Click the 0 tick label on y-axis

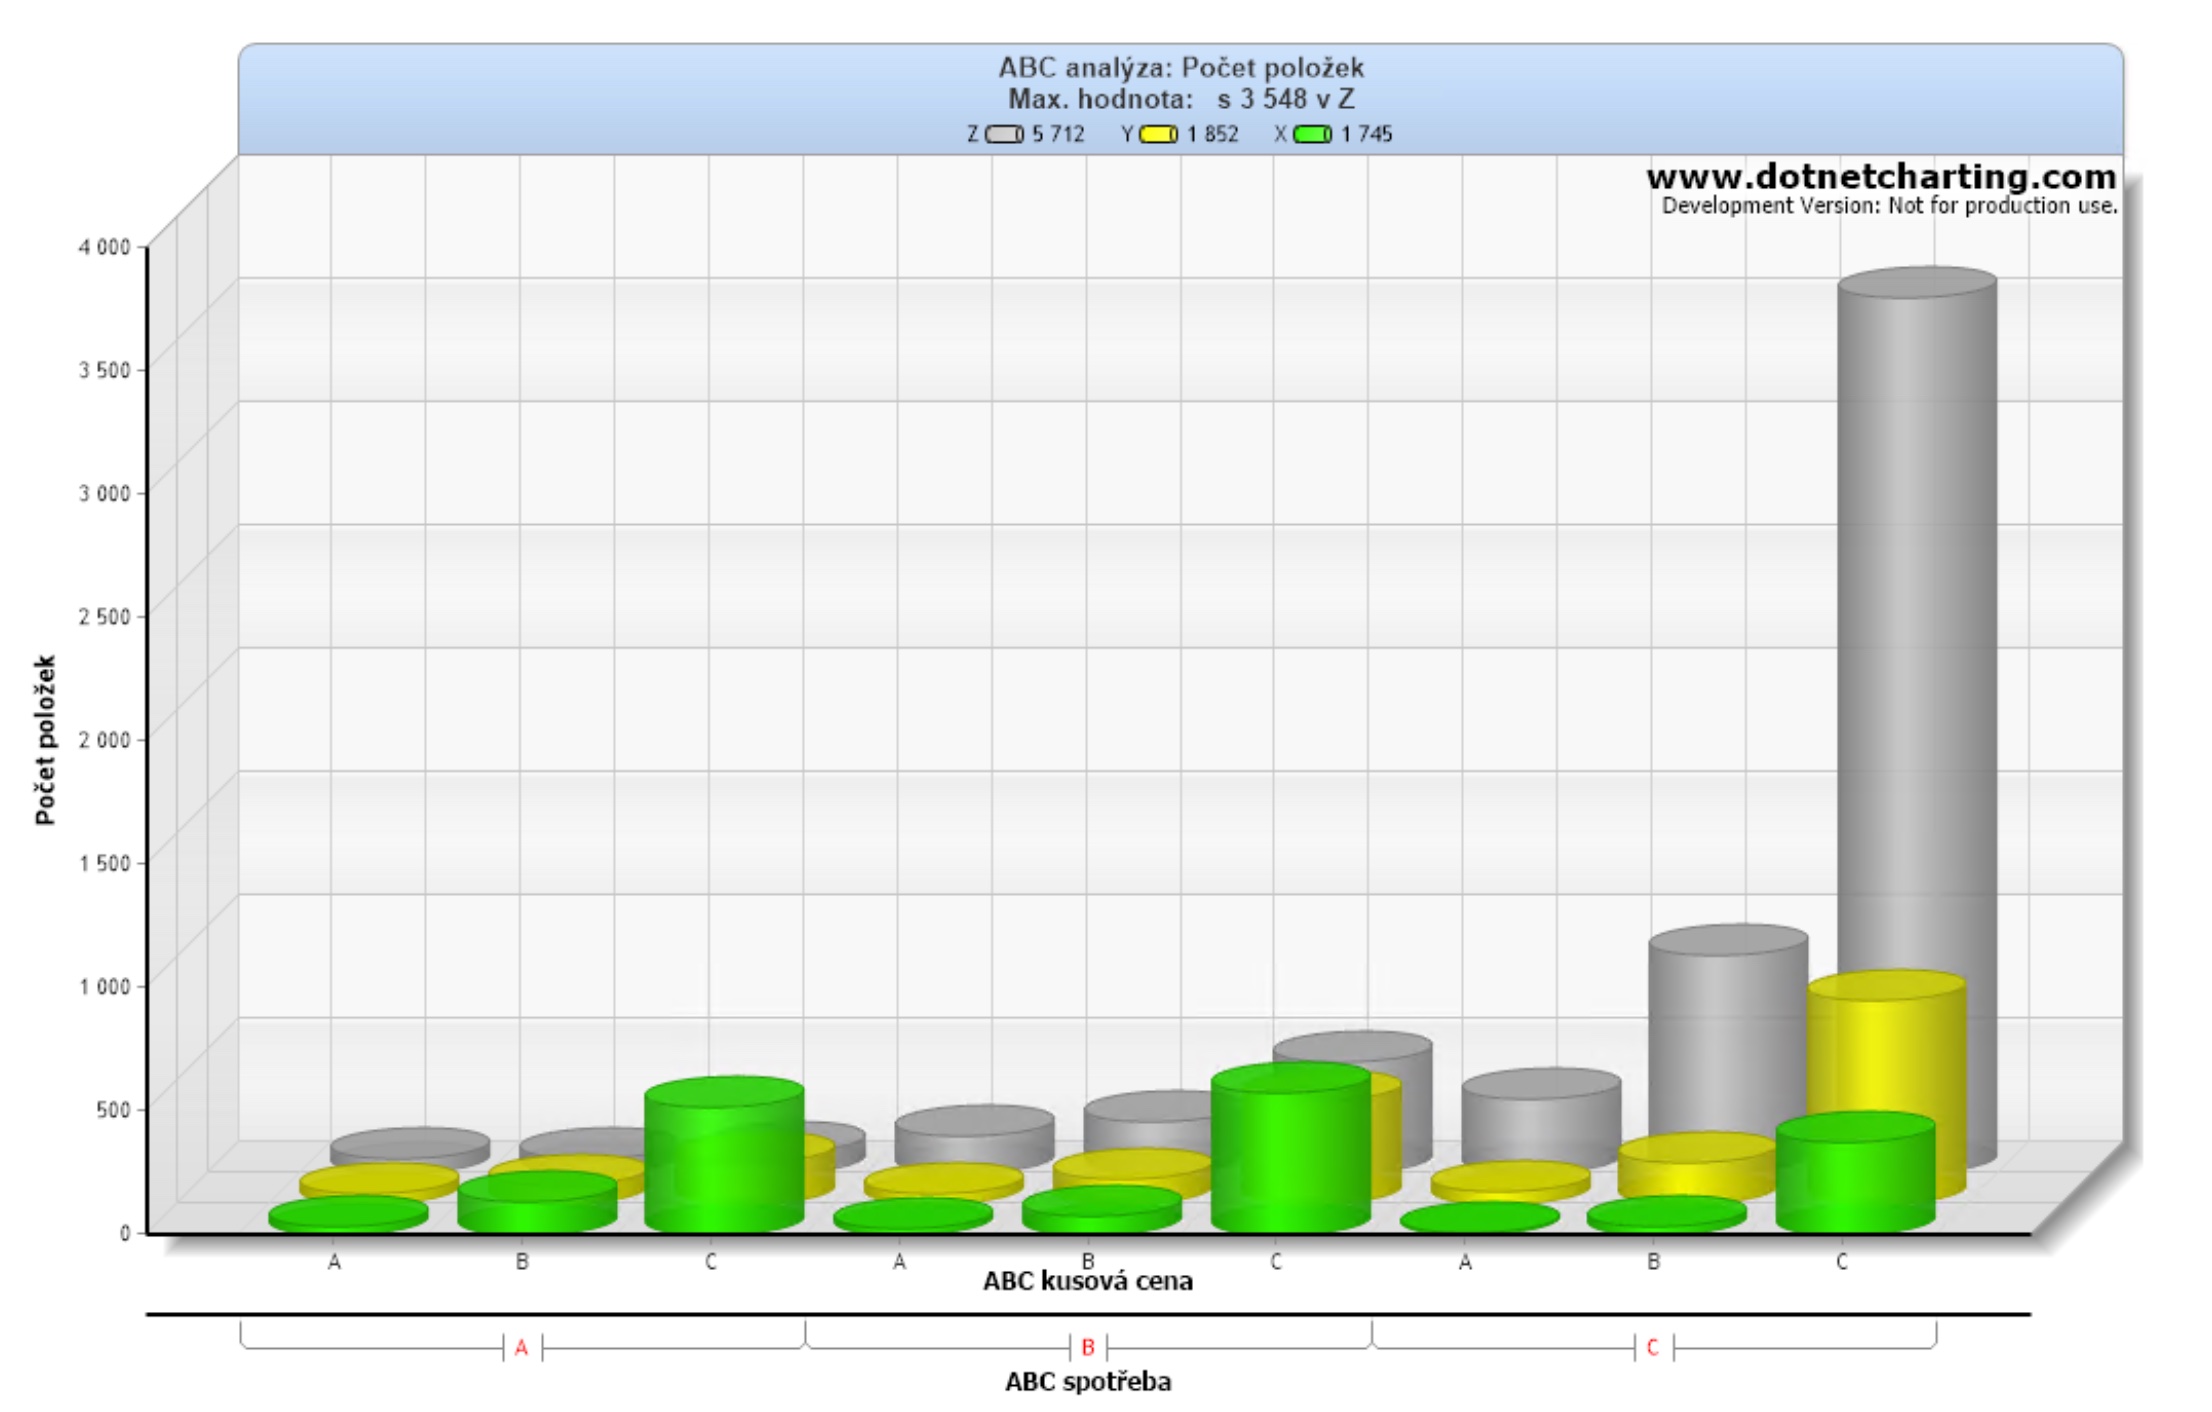pos(126,1233)
